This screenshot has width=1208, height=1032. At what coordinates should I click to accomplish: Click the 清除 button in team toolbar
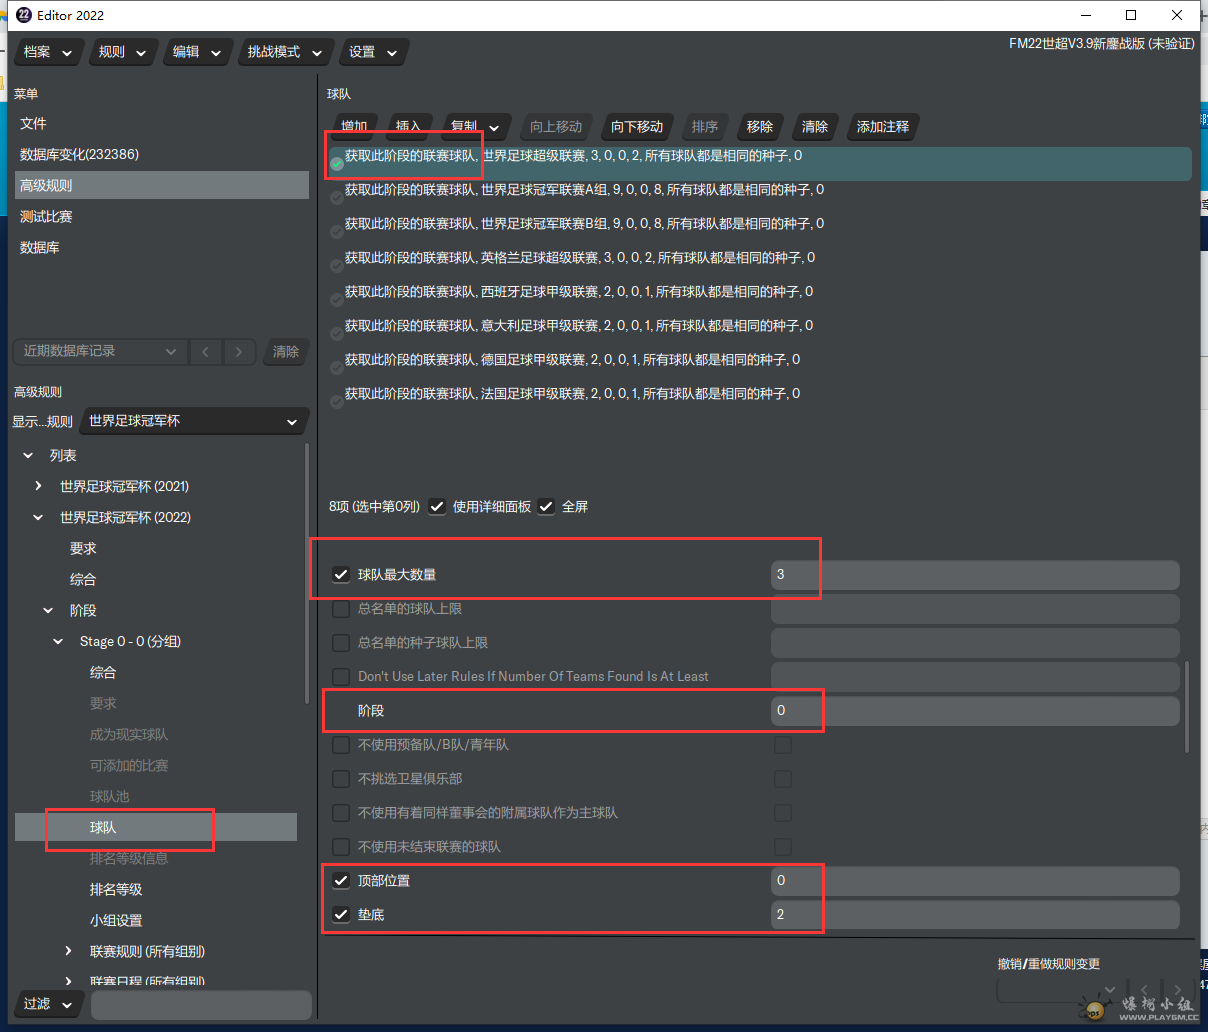(815, 127)
